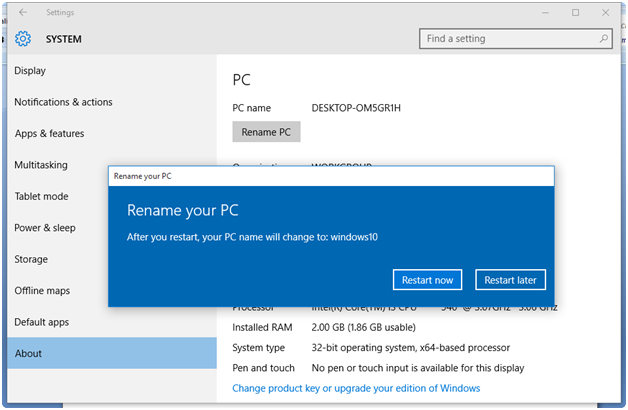
Task: Open Power & sleep settings
Action: click(45, 228)
